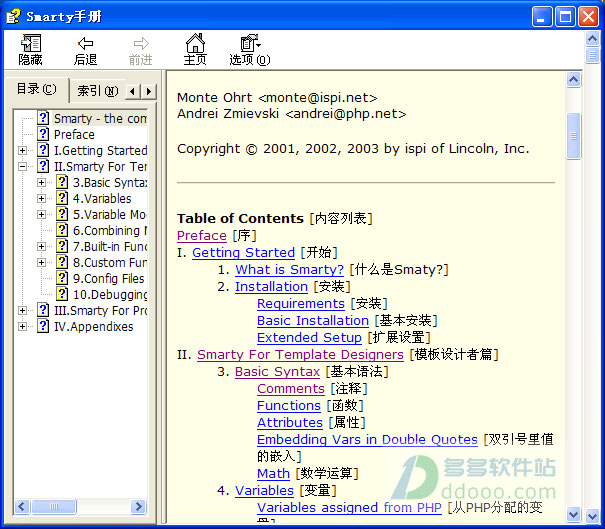
Task: Open the Math link
Action: point(274,473)
